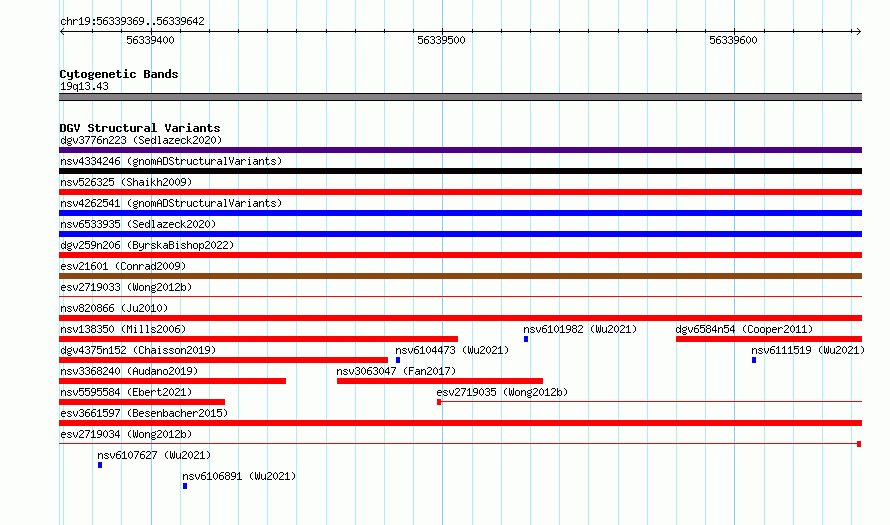
Task: Click the red end square of esv2719034
Action: pos(859,444)
